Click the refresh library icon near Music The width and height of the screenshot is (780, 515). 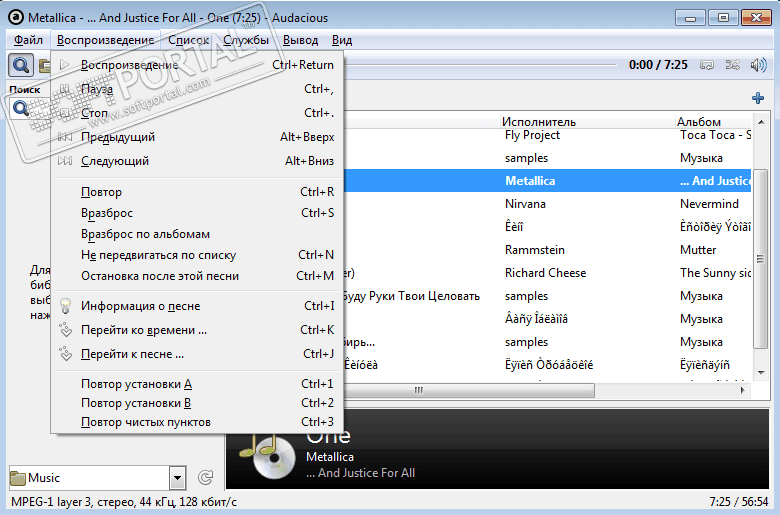click(x=205, y=478)
